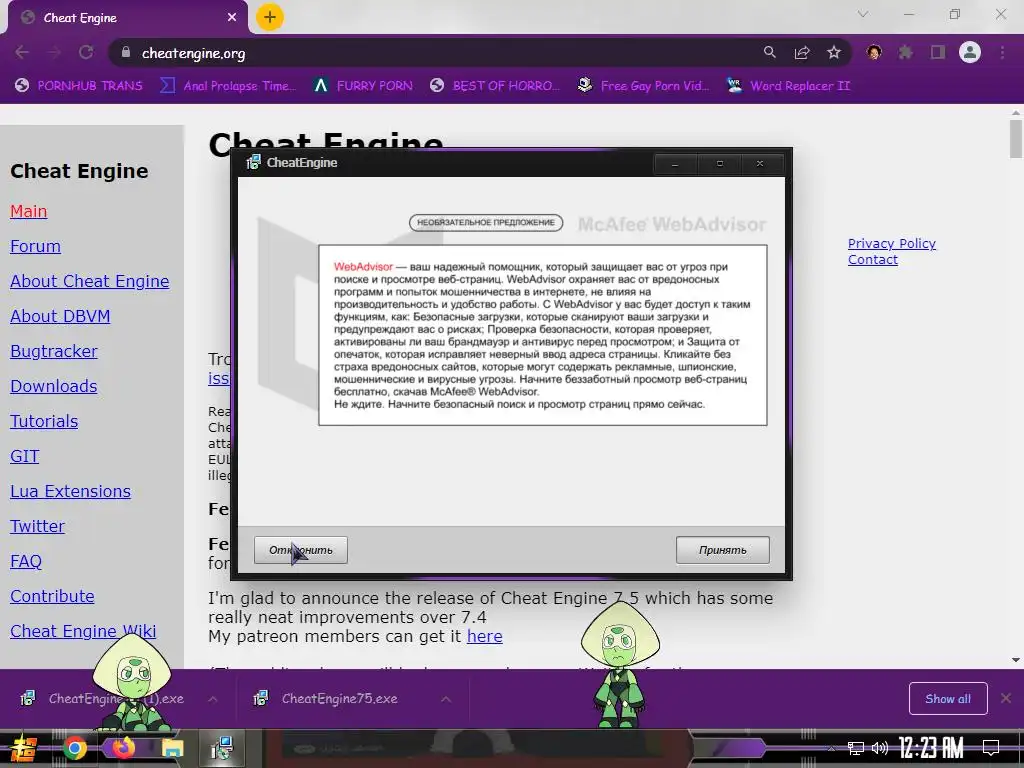Open the Tutorials sidebar link
This screenshot has width=1024, height=768.
point(44,421)
